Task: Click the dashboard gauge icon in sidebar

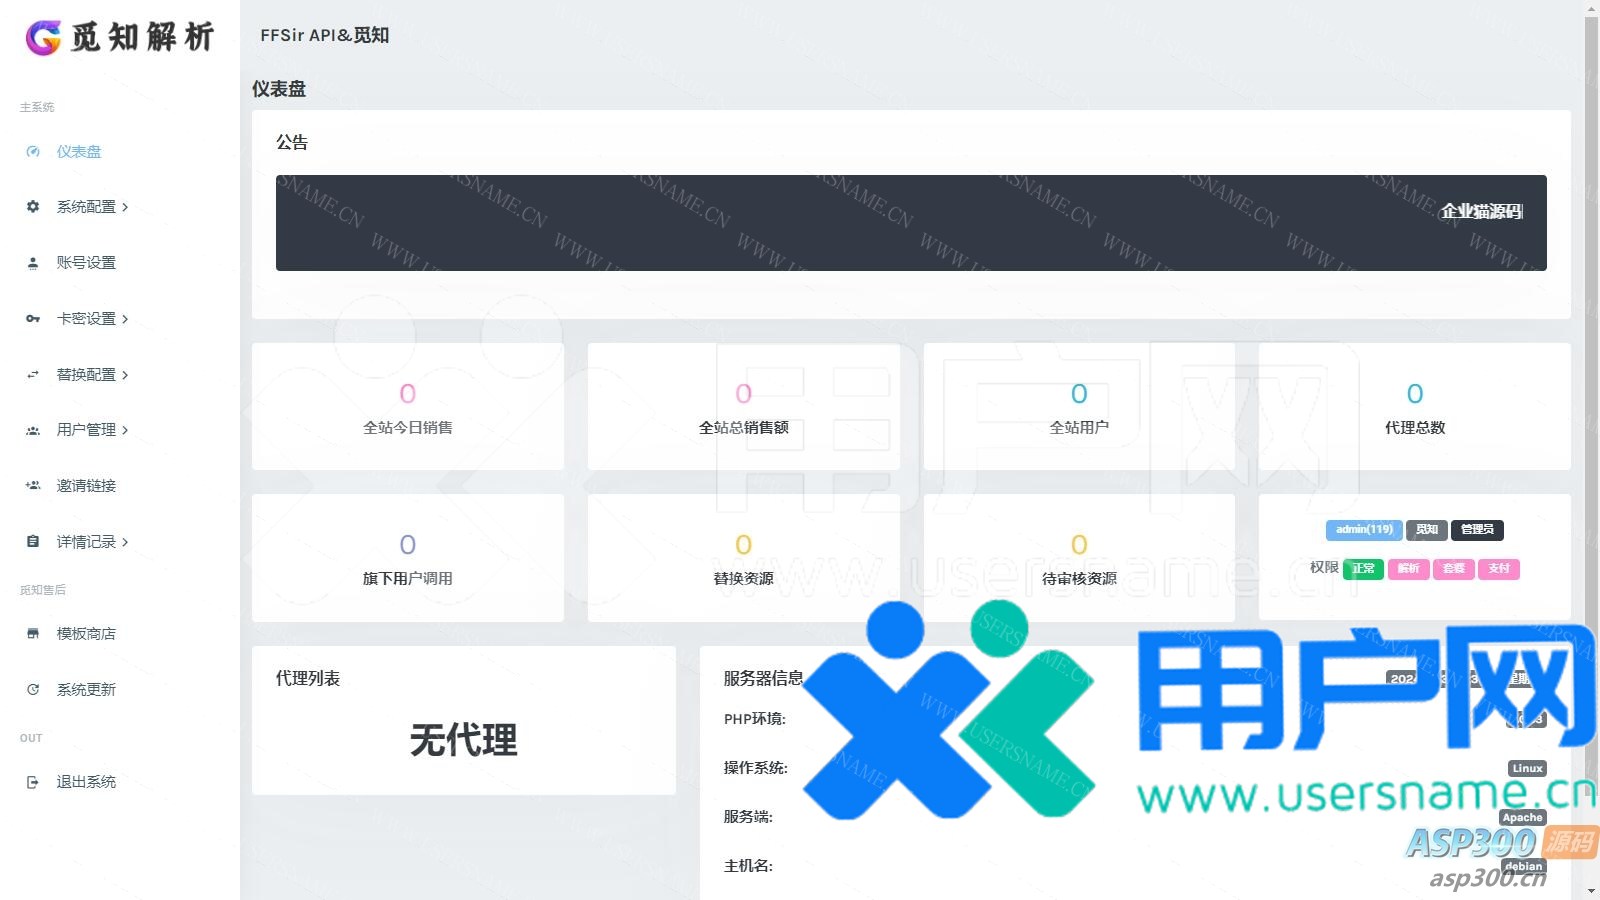Action: tap(33, 152)
